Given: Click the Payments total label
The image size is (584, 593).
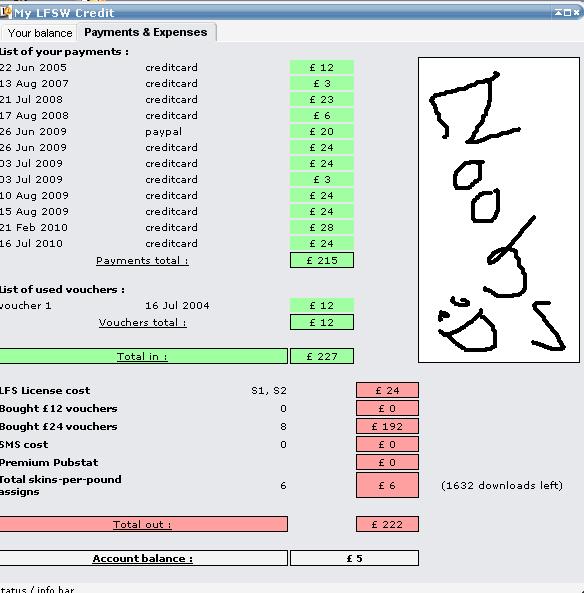Looking at the screenshot, I should coord(142,261).
